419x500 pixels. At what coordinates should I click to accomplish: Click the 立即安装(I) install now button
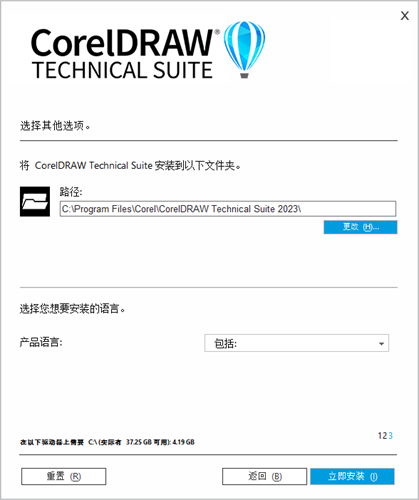(x=352, y=476)
